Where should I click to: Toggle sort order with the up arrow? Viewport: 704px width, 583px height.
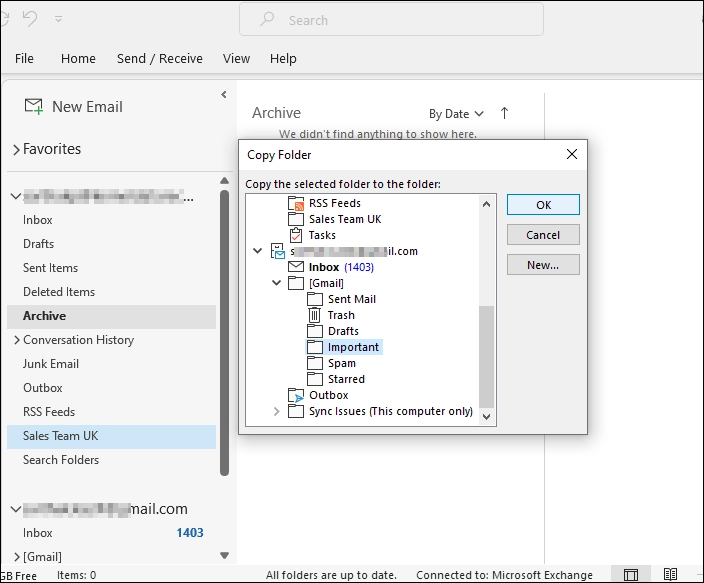click(504, 113)
